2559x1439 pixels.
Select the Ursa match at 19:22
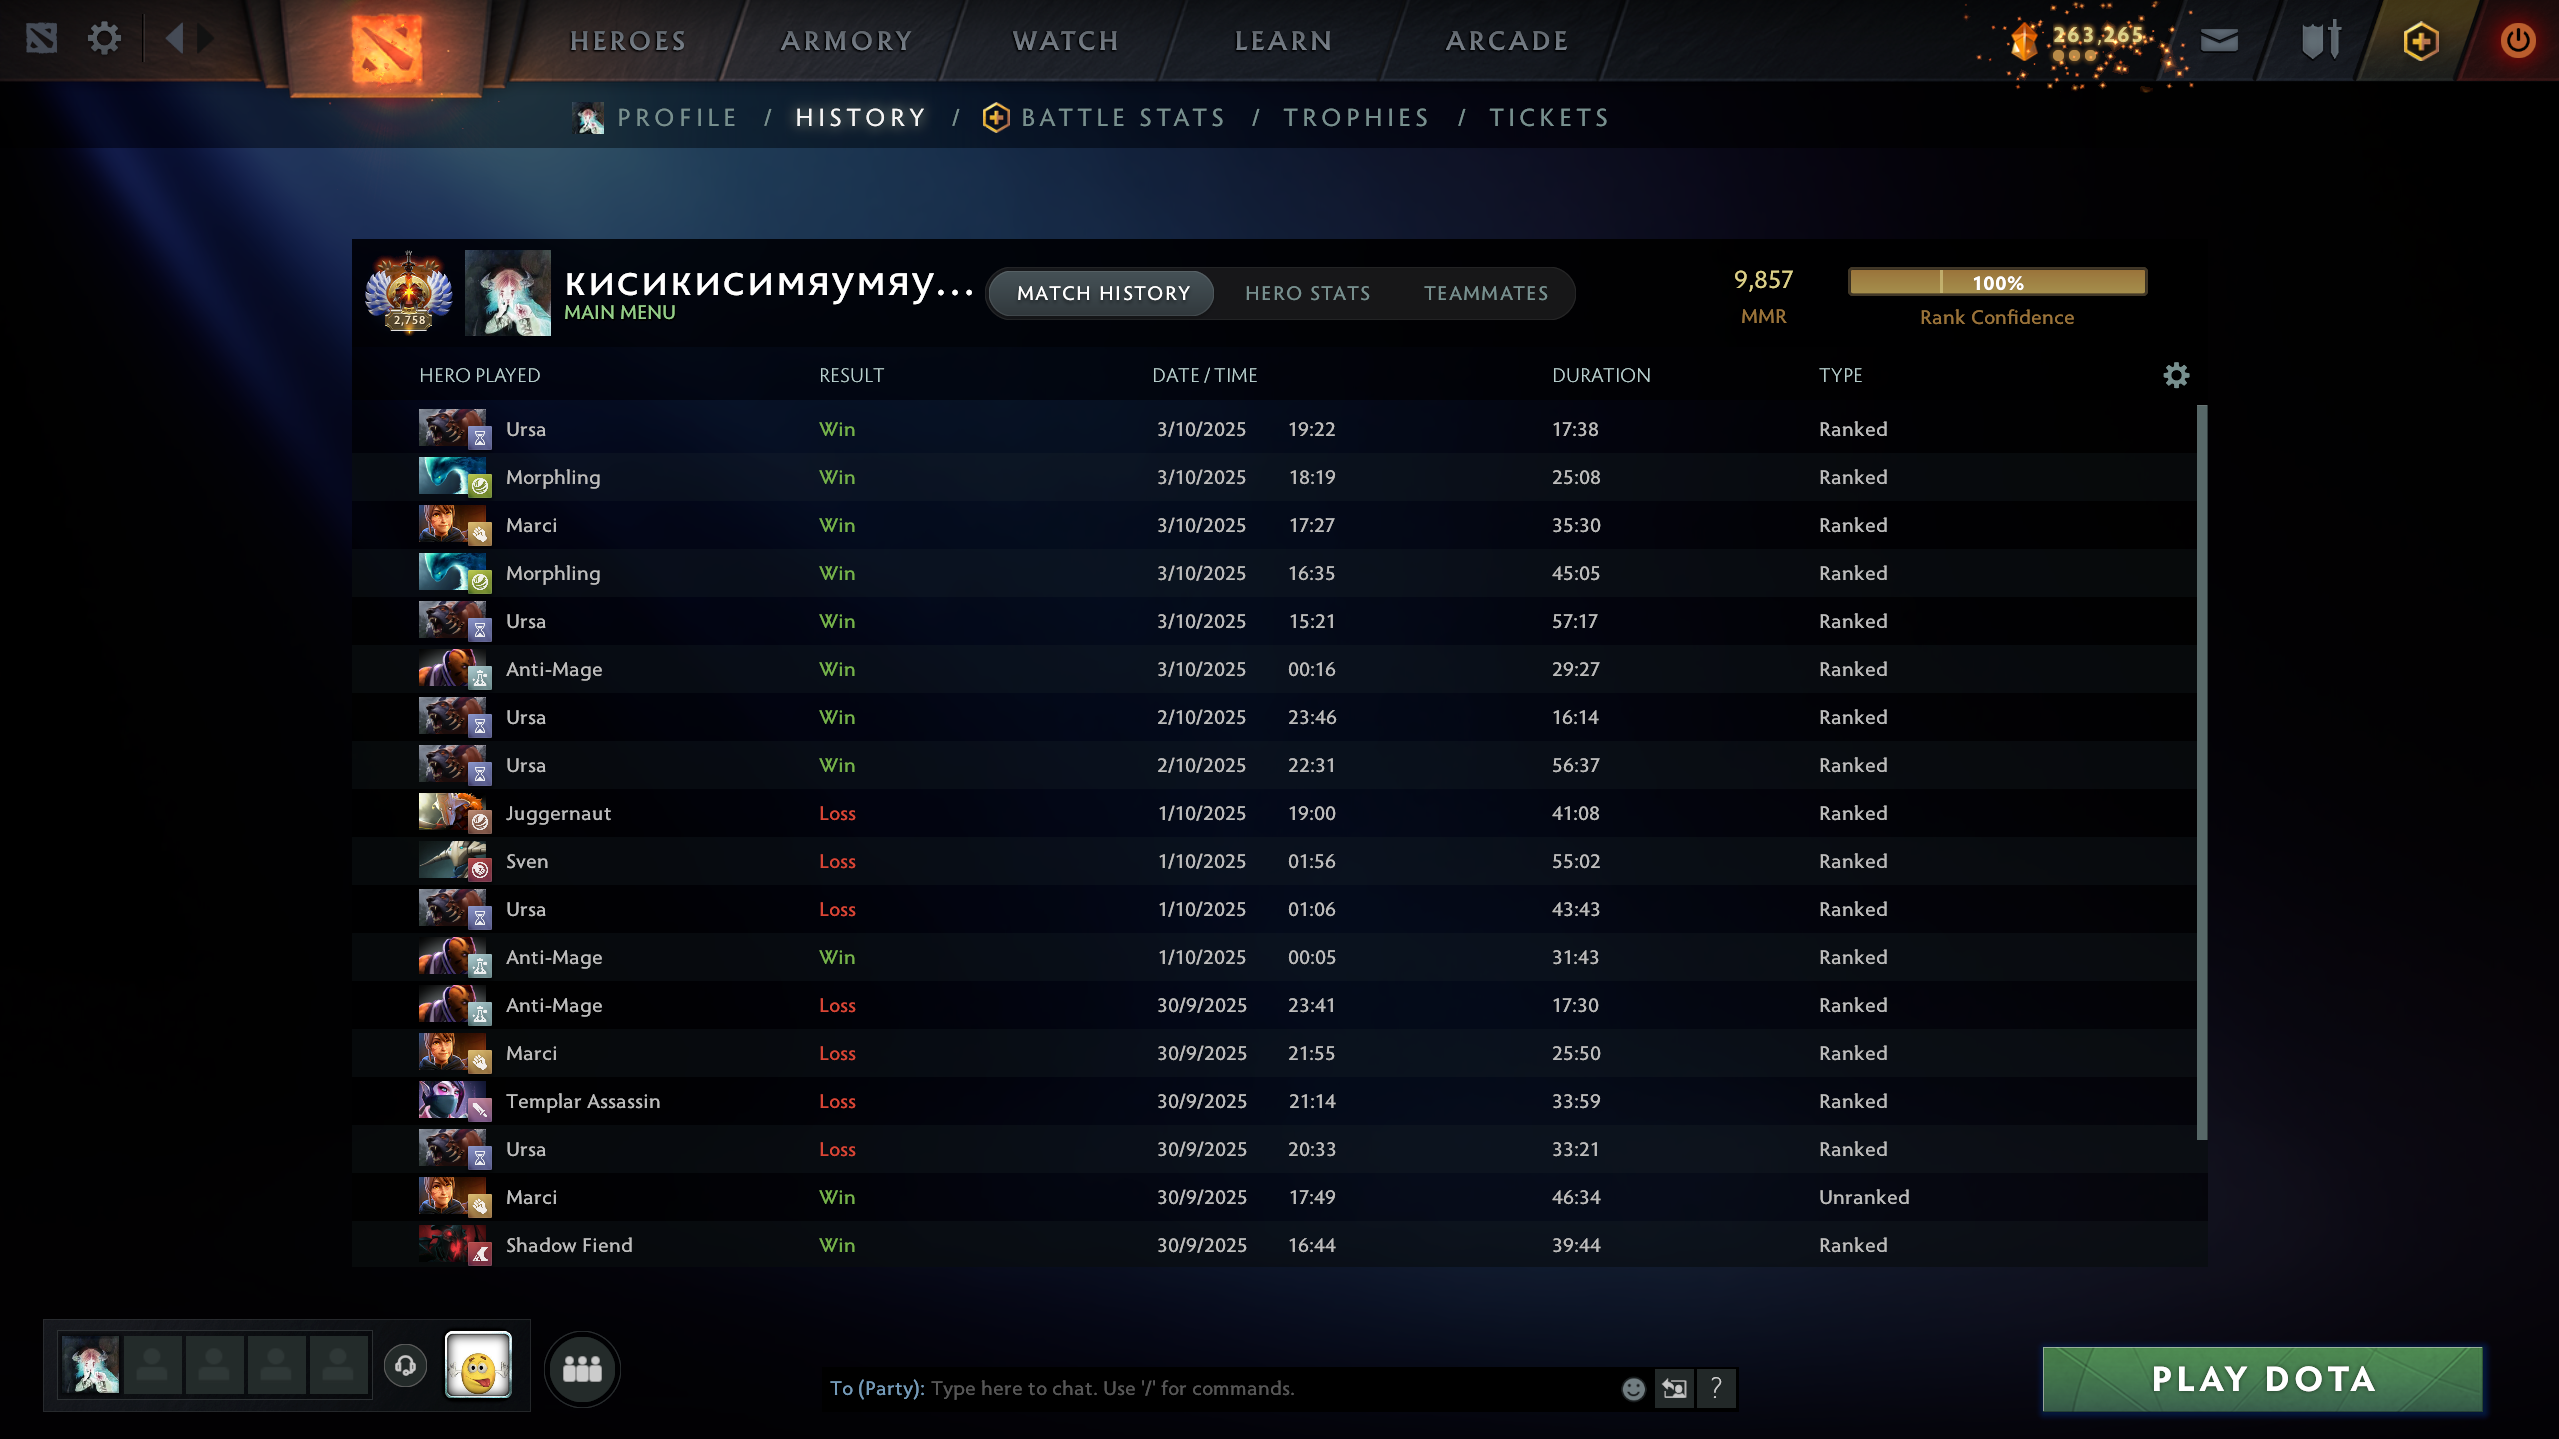(x=1274, y=429)
